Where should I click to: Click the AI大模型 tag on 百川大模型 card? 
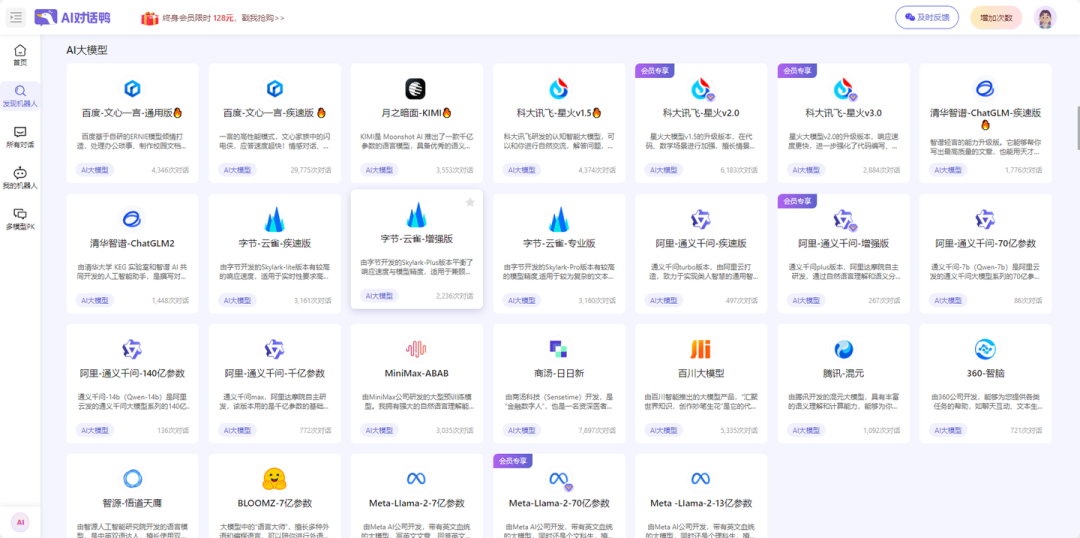pyautogui.click(x=664, y=431)
